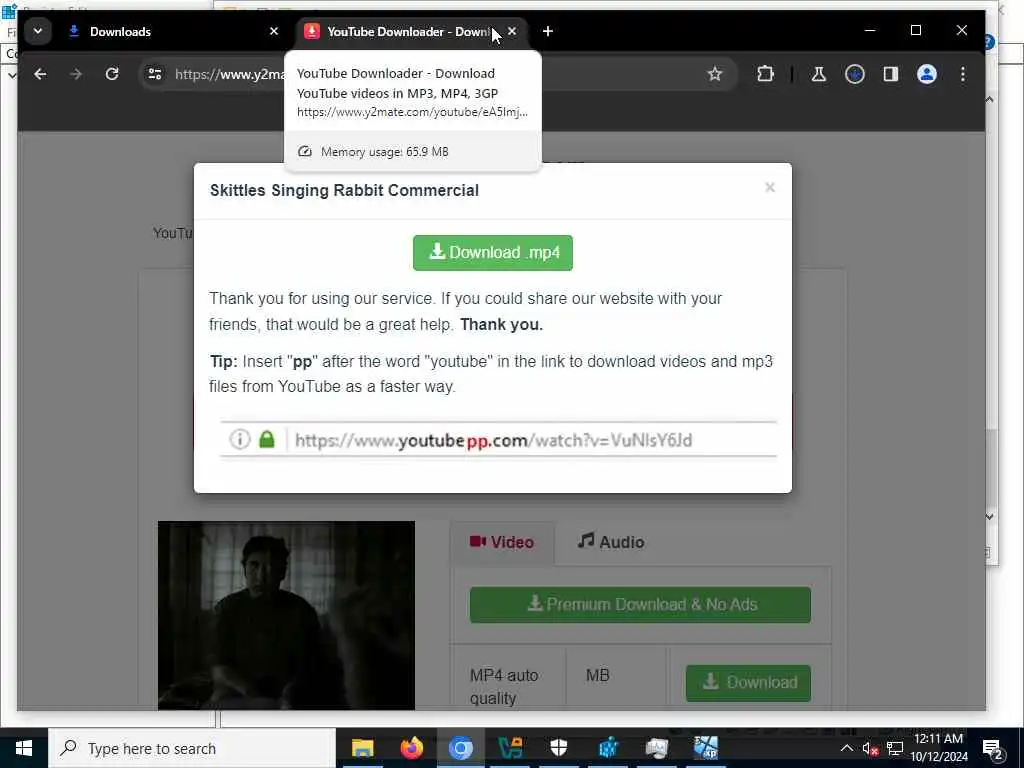Click Download for MP4 auto quality
Screen dimensions: 1024x768
(748, 683)
